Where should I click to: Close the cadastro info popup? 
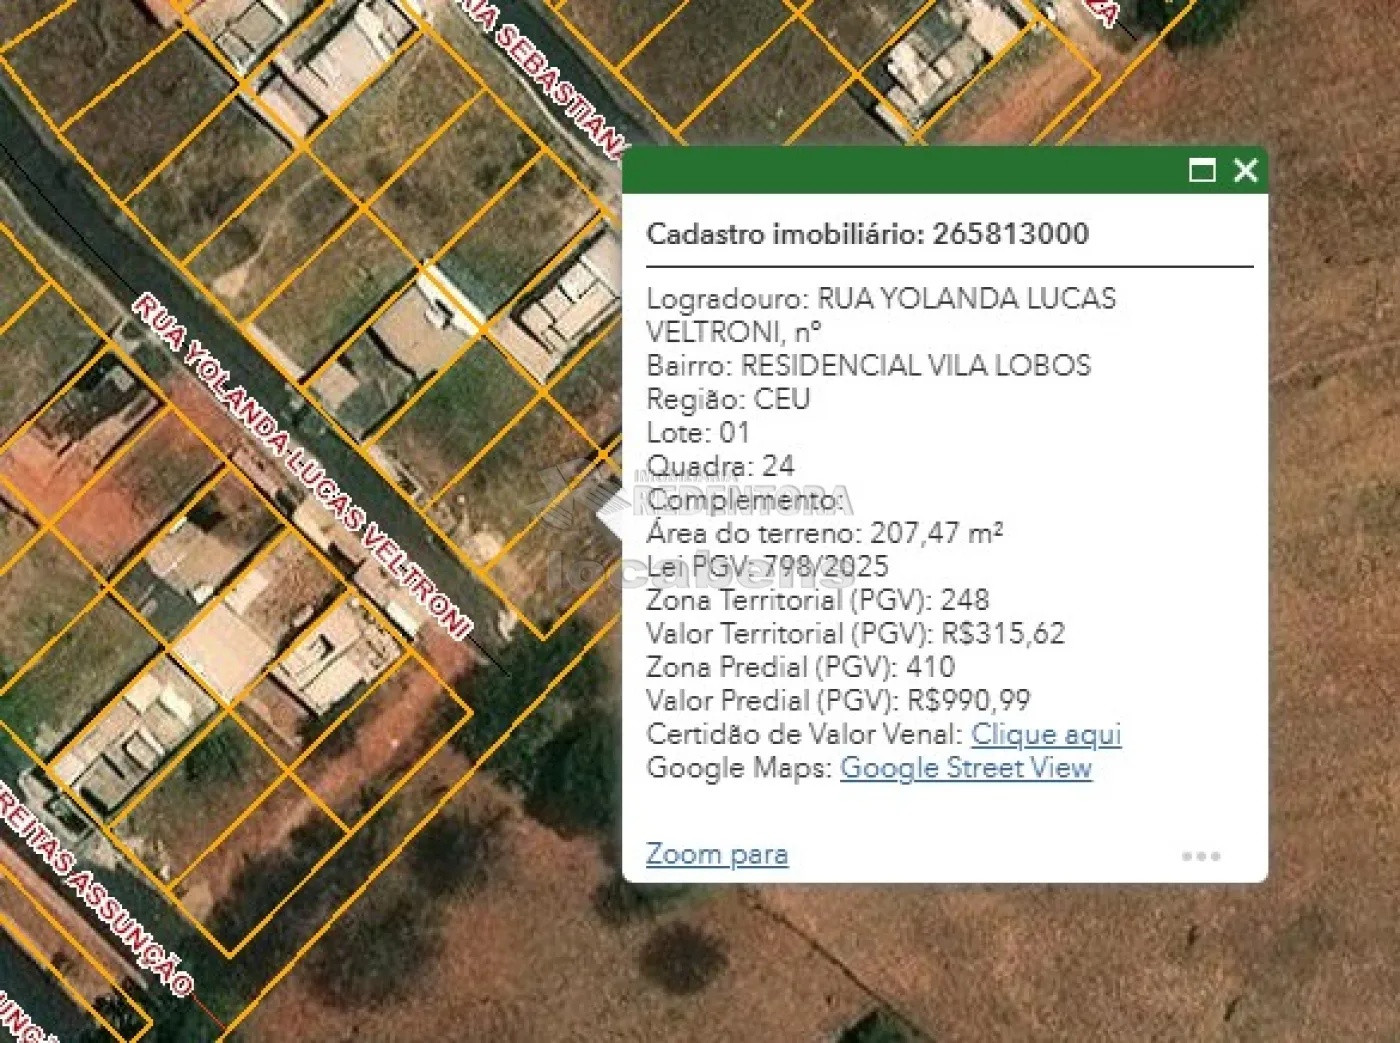click(1245, 170)
